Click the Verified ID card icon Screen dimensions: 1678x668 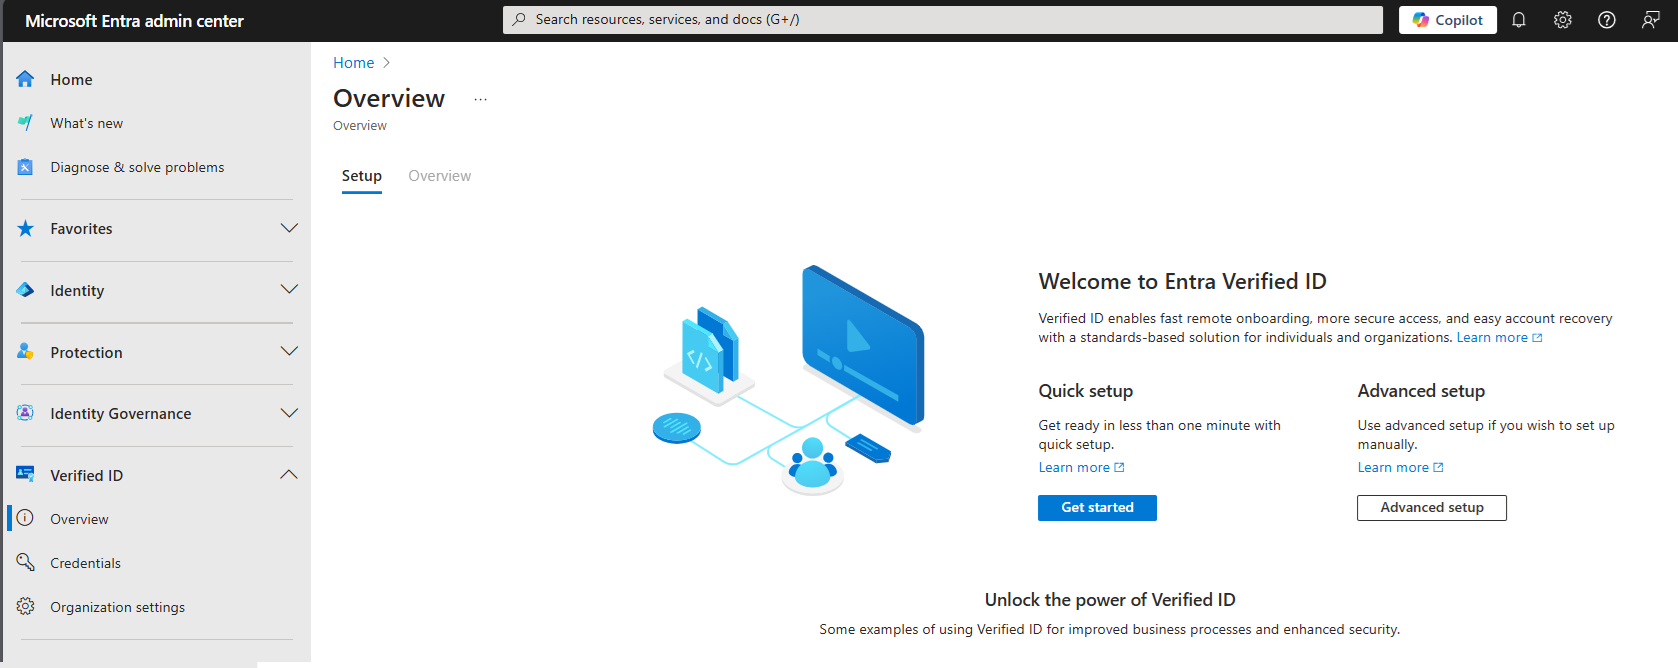pos(25,475)
